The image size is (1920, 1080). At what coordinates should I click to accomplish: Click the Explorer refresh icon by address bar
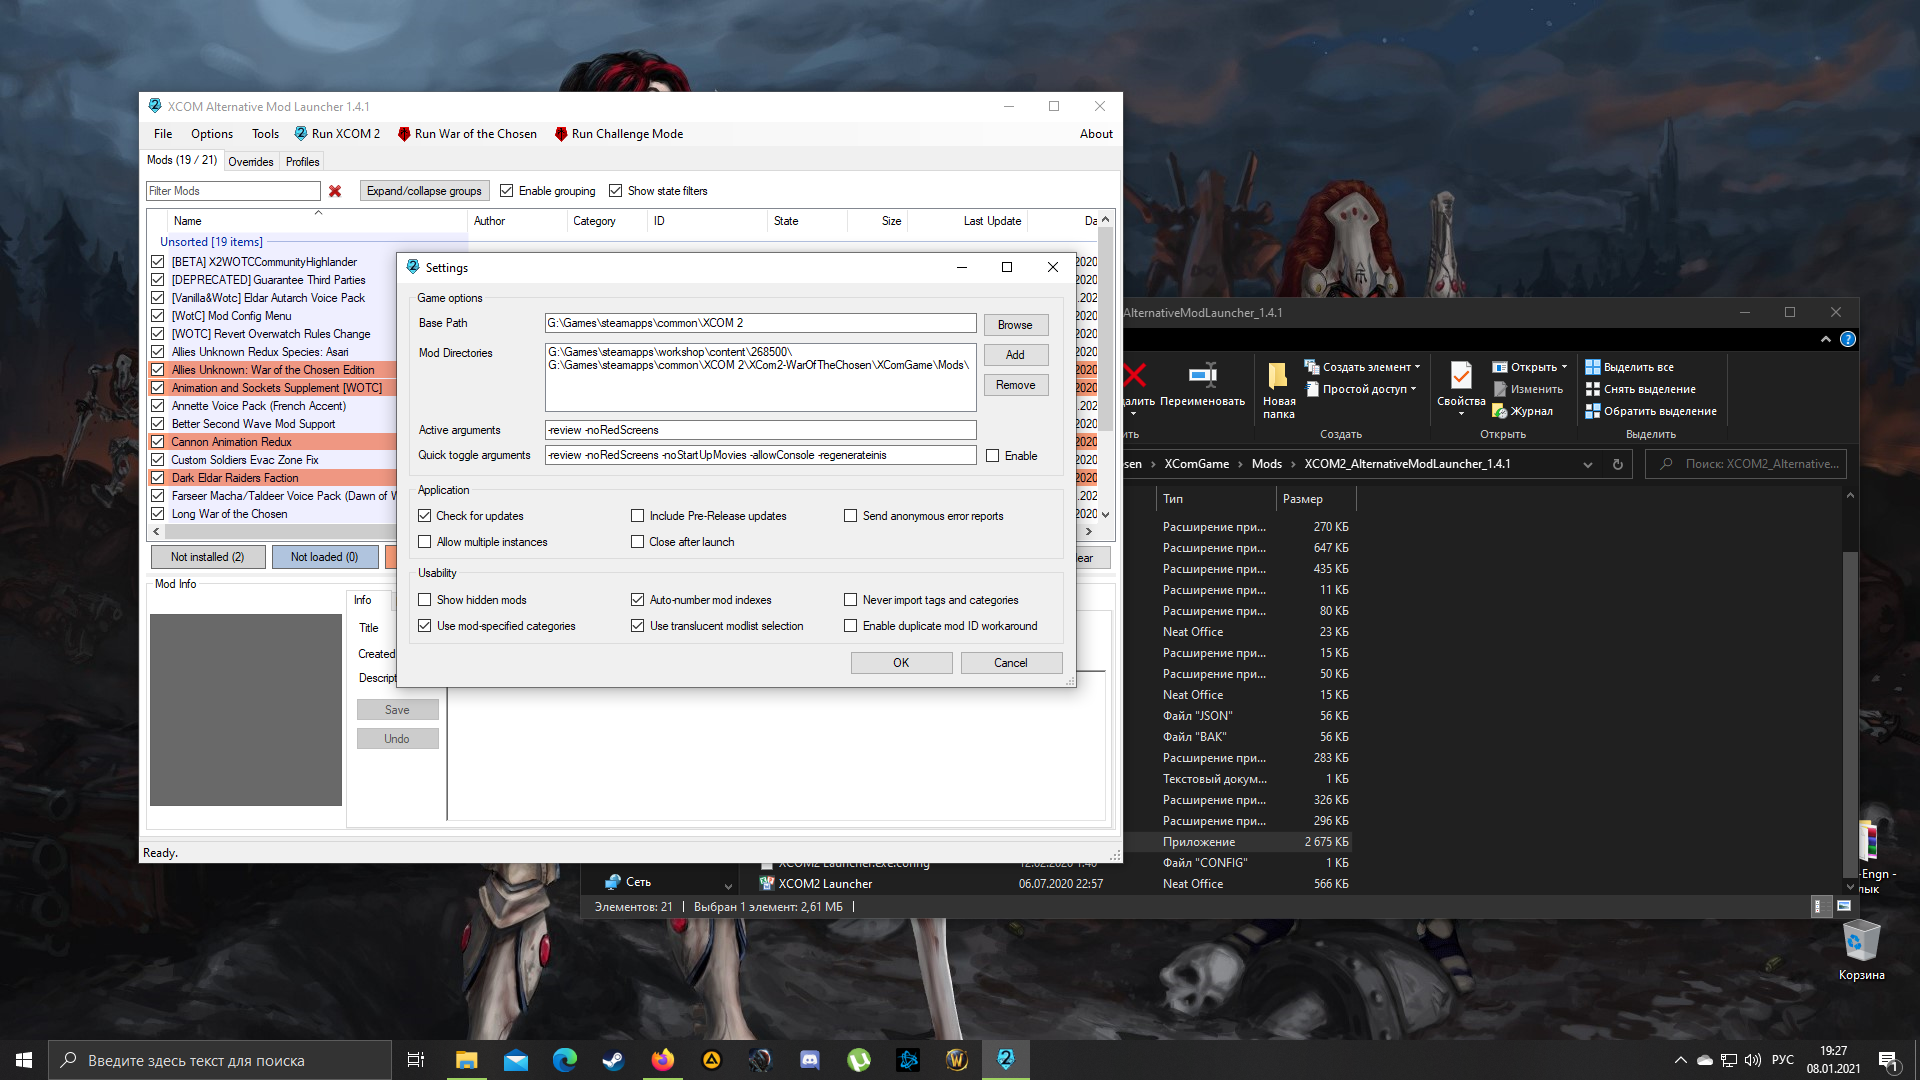pos(1618,464)
